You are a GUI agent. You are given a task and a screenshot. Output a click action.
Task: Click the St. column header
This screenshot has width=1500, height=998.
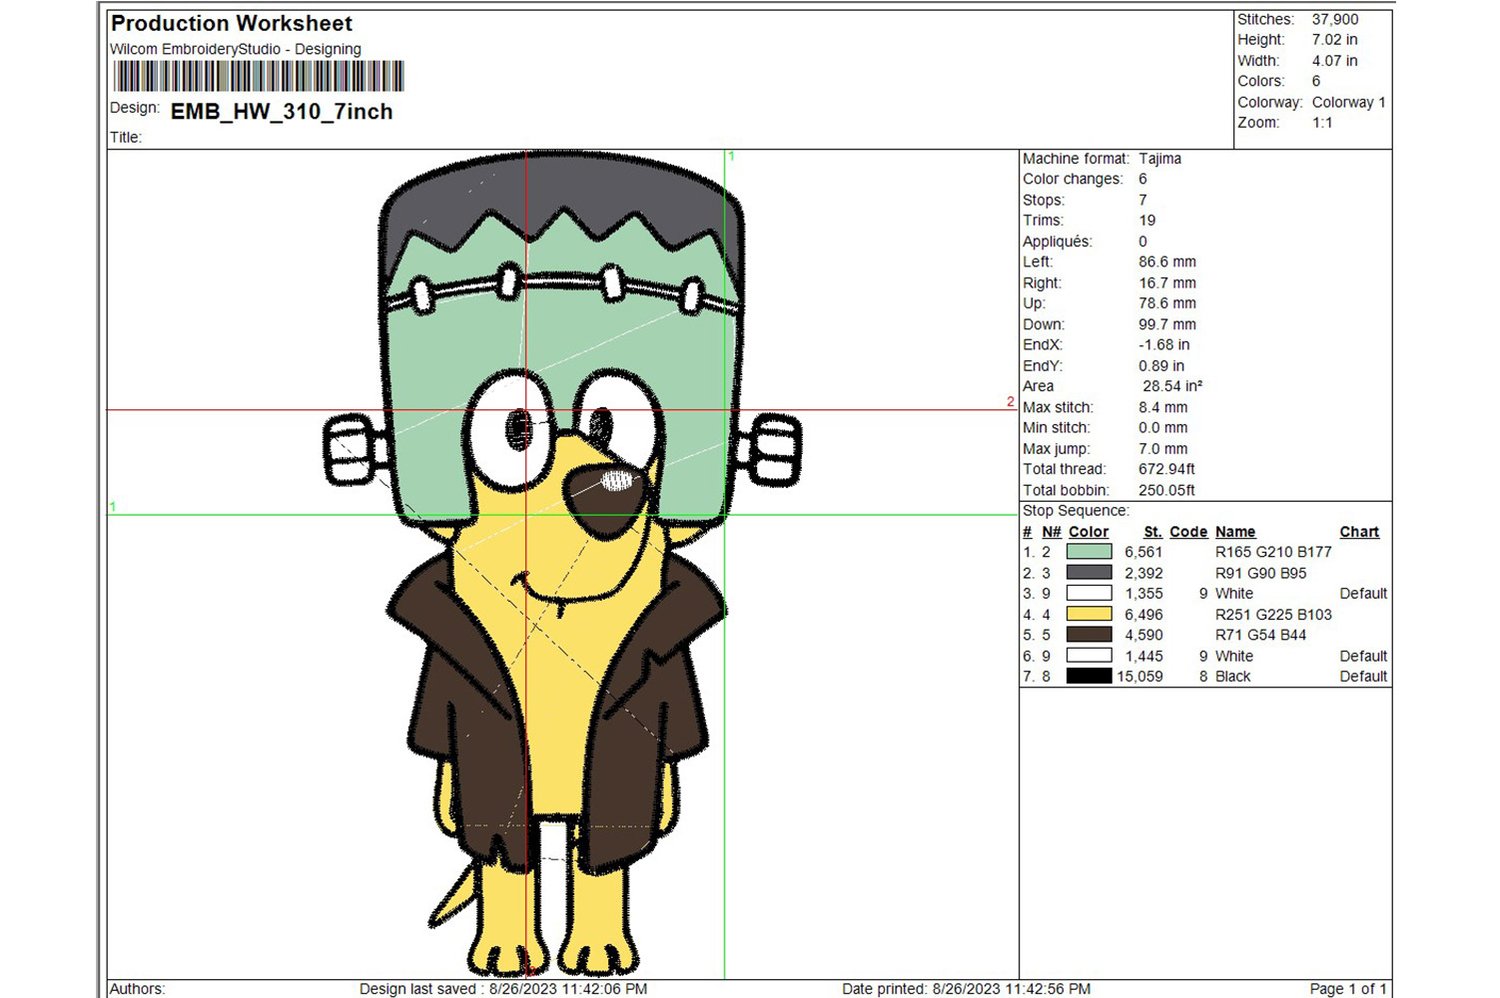tap(1153, 532)
